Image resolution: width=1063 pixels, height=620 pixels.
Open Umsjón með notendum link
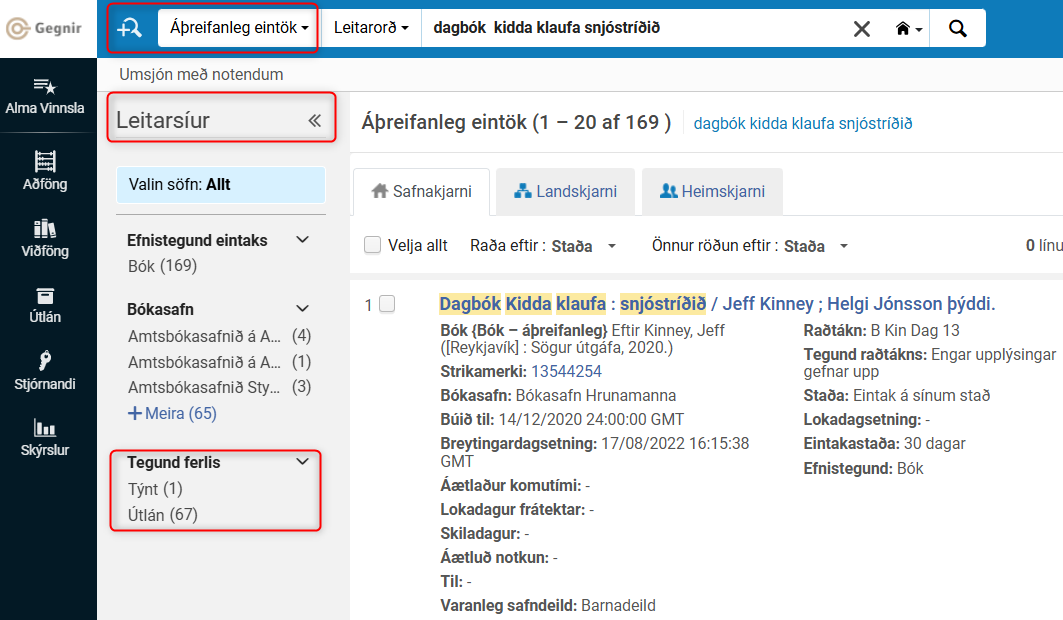click(x=201, y=75)
